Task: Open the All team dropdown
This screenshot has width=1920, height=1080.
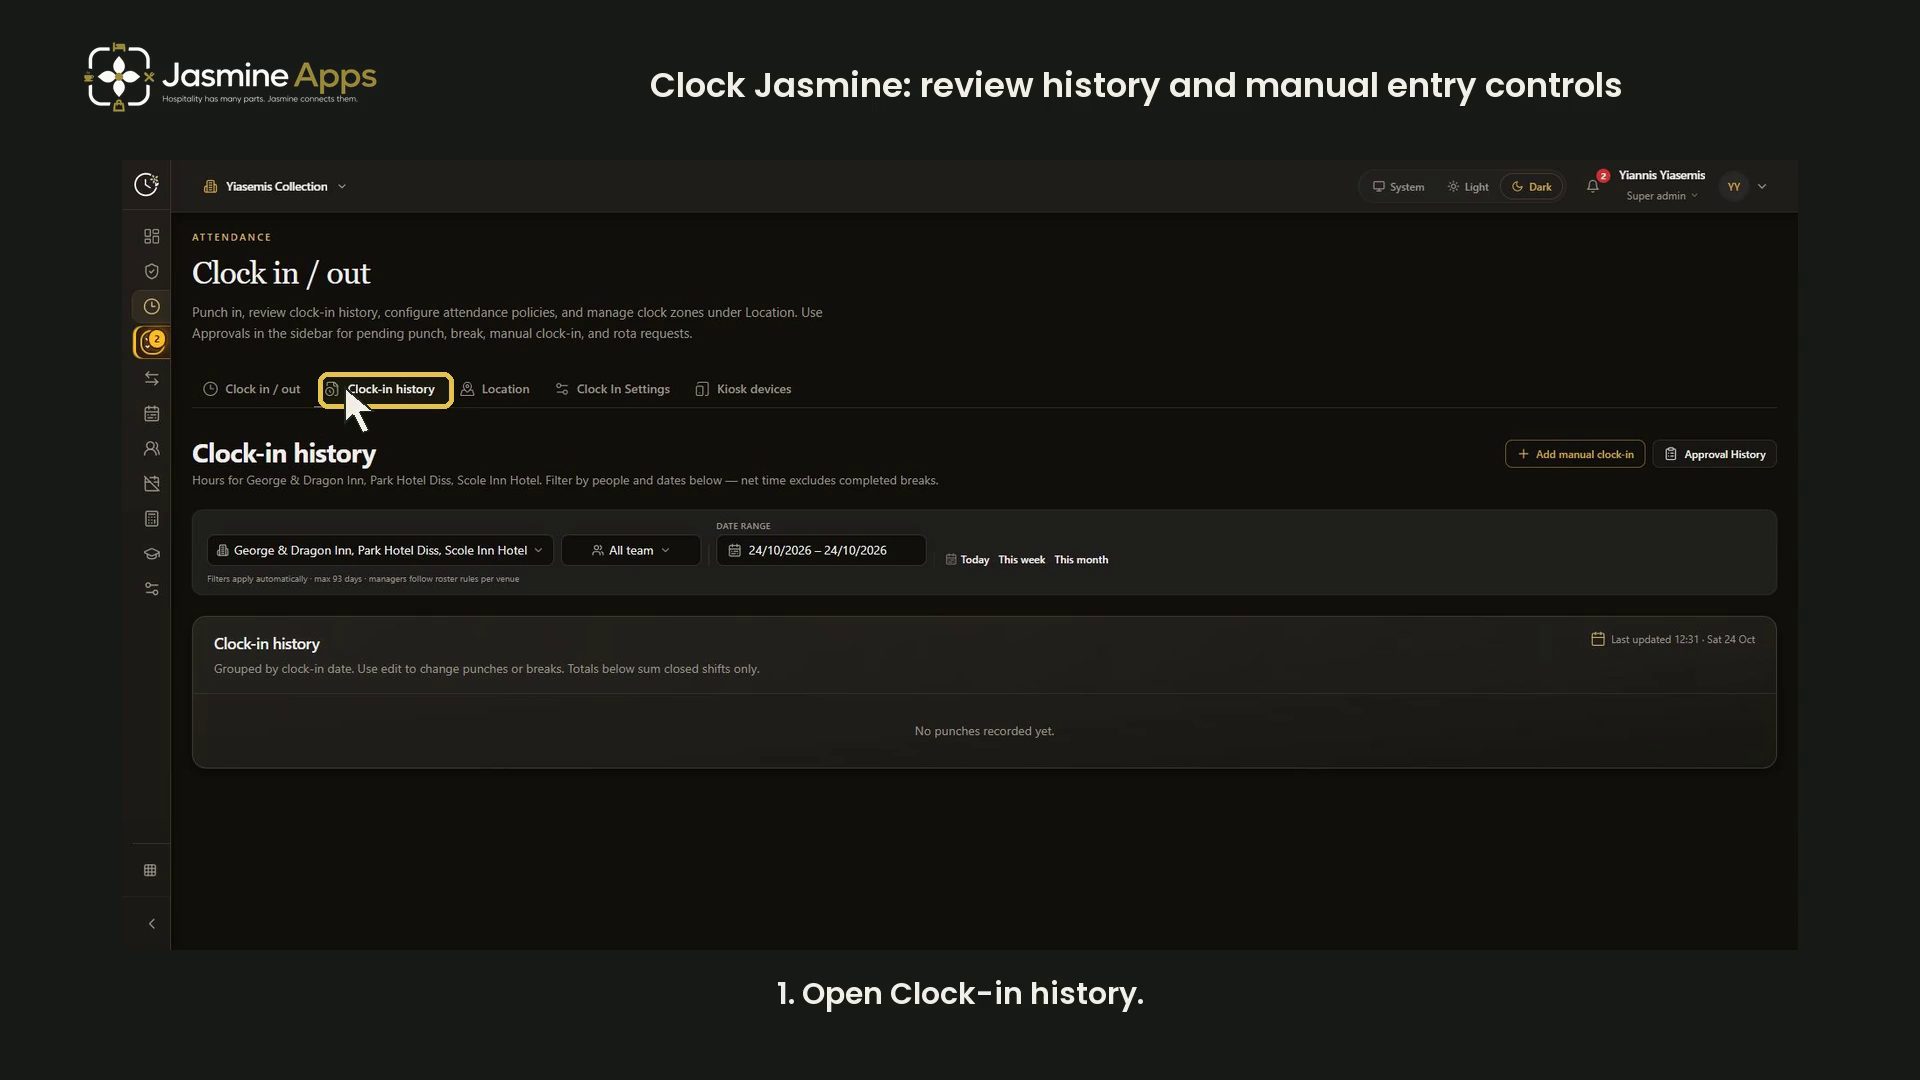Action: click(x=630, y=550)
